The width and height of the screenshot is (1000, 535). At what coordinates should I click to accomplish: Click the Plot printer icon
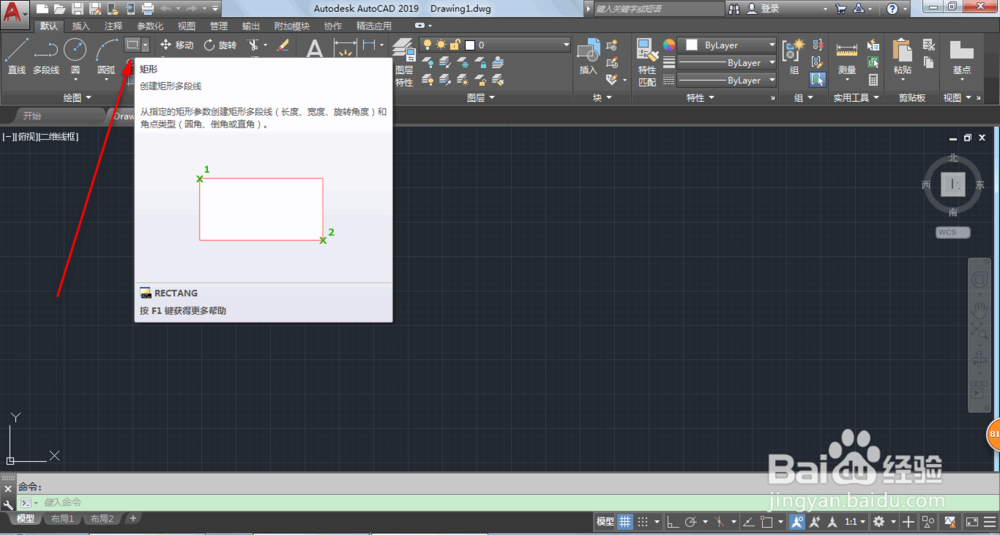[147, 8]
